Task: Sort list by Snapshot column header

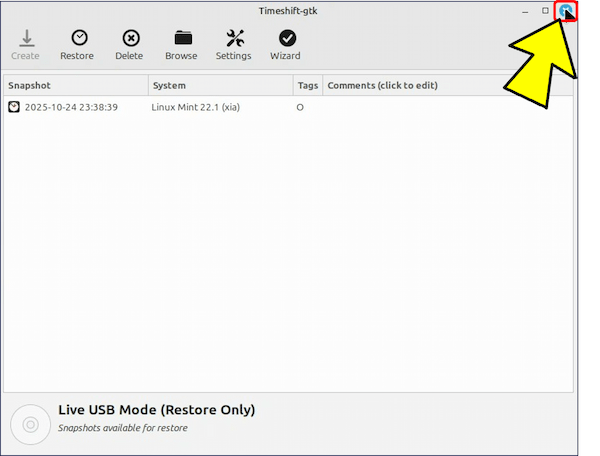Action: tap(75, 85)
